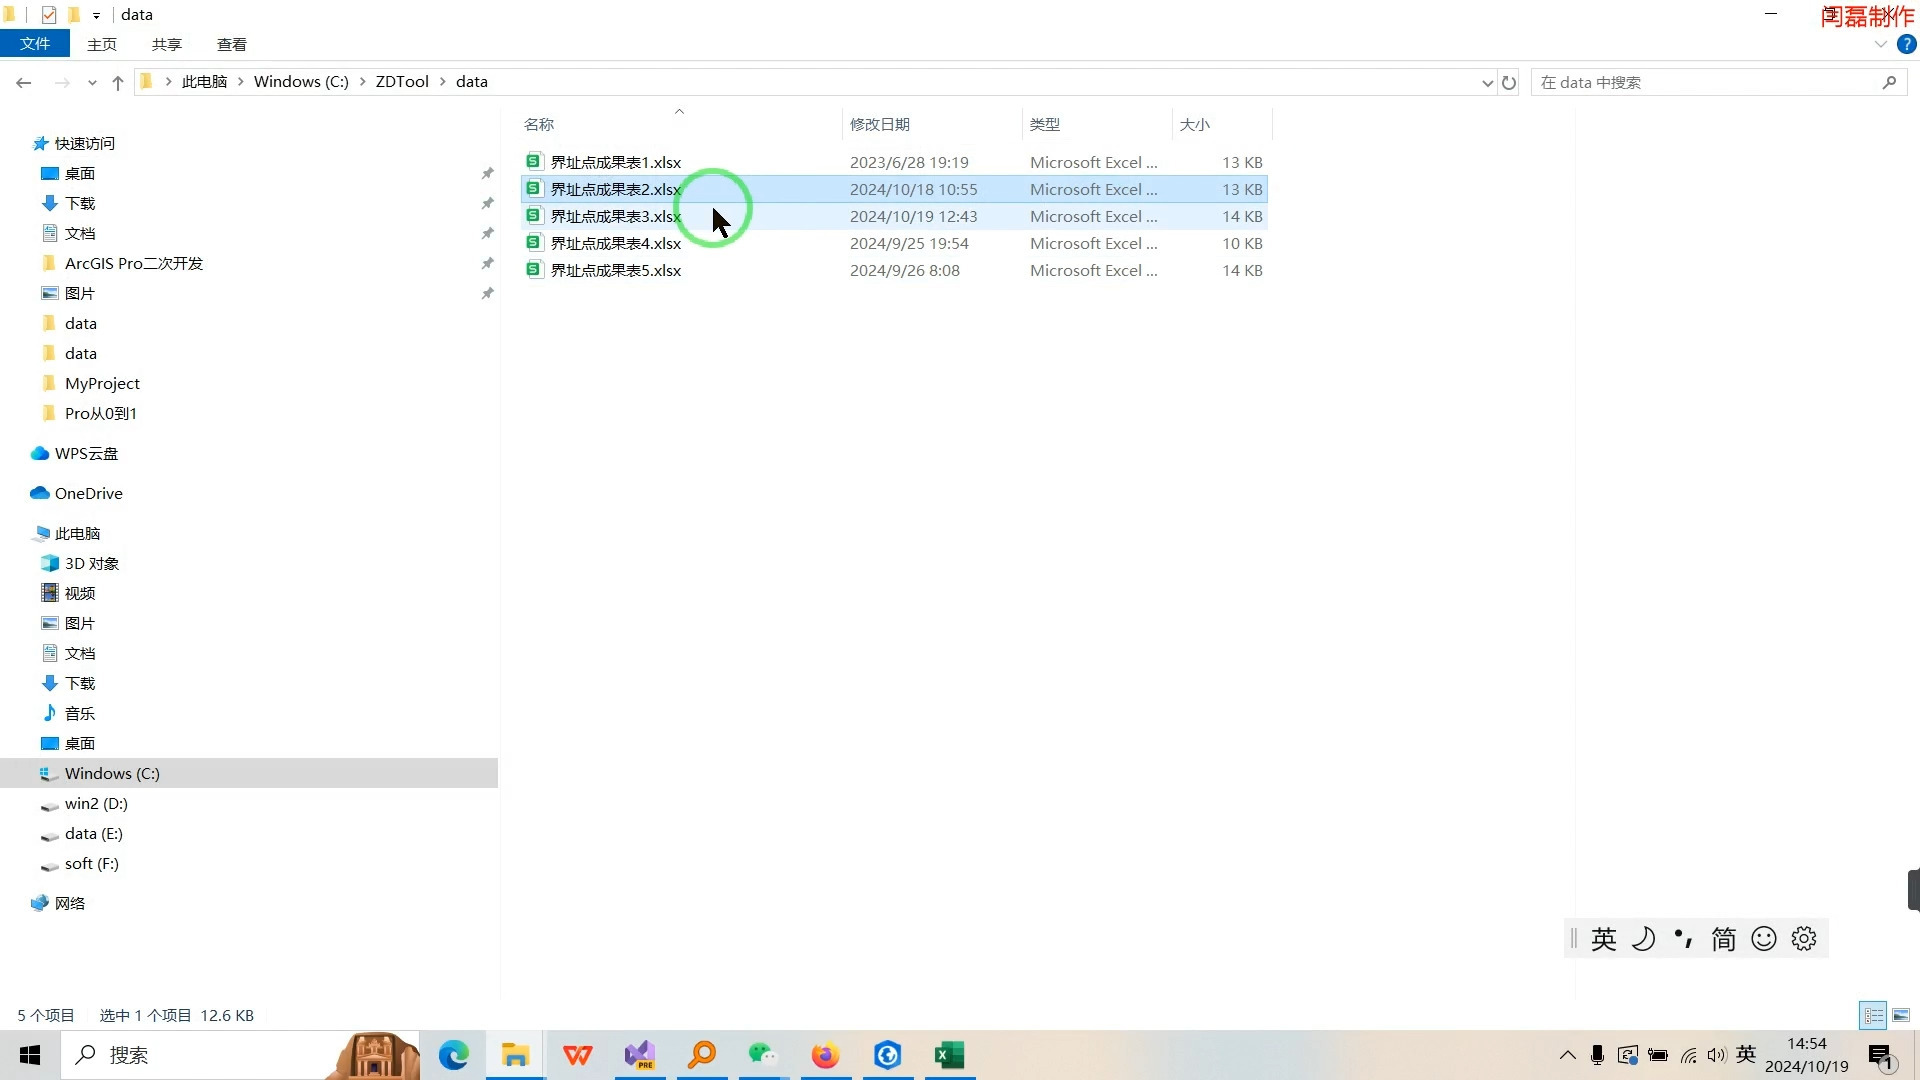Click the tray microphone icon
The height and width of the screenshot is (1080, 1920).
(1597, 1055)
